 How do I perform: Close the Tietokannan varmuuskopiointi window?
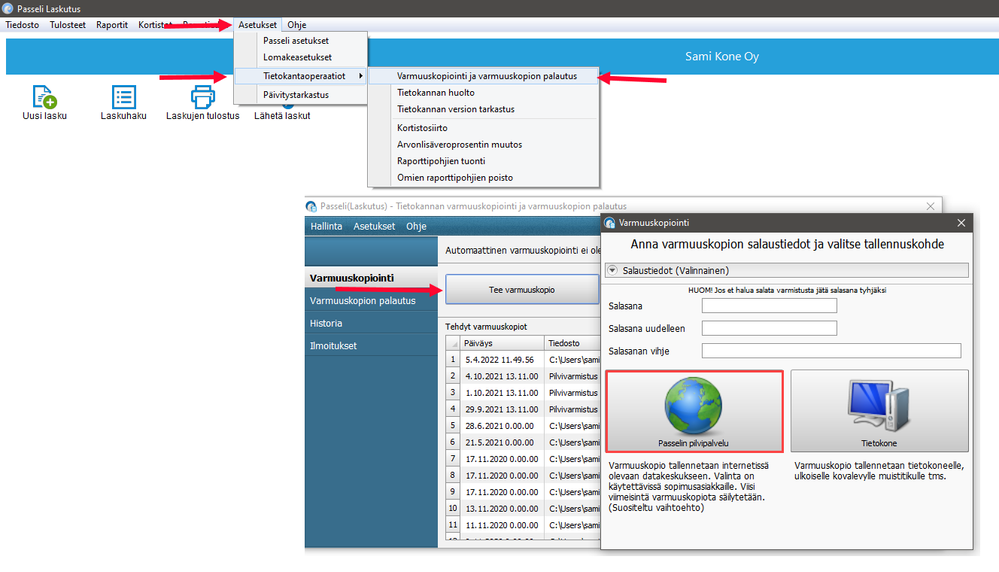[930, 206]
